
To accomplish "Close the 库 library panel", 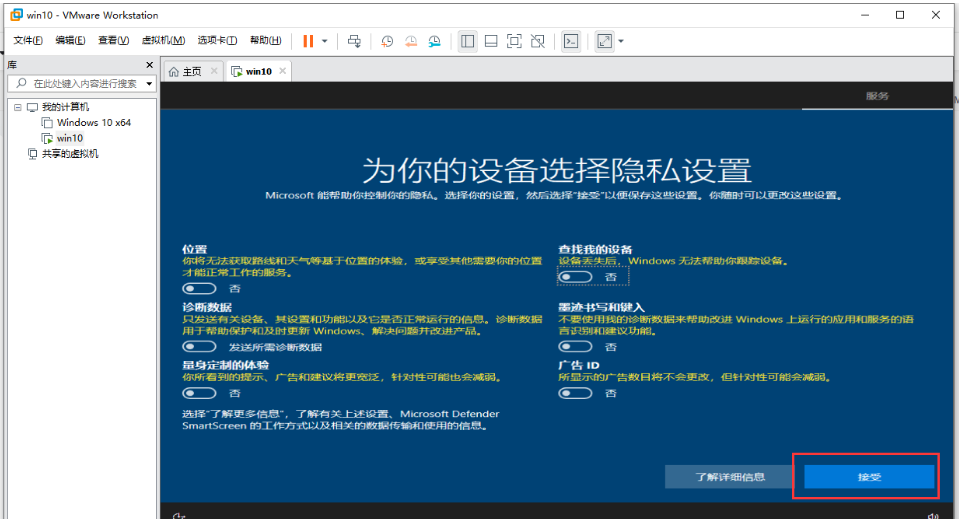I will pyautogui.click(x=149, y=65).
